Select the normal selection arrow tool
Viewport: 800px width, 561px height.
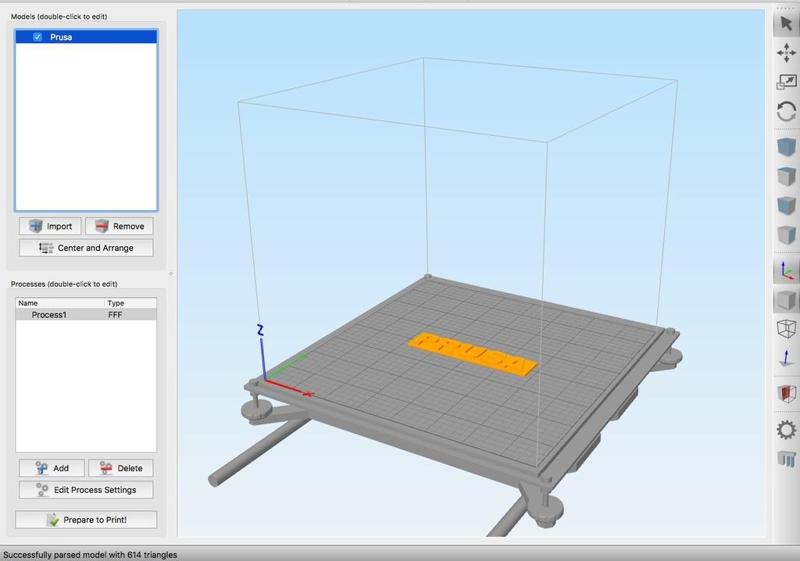pos(786,23)
